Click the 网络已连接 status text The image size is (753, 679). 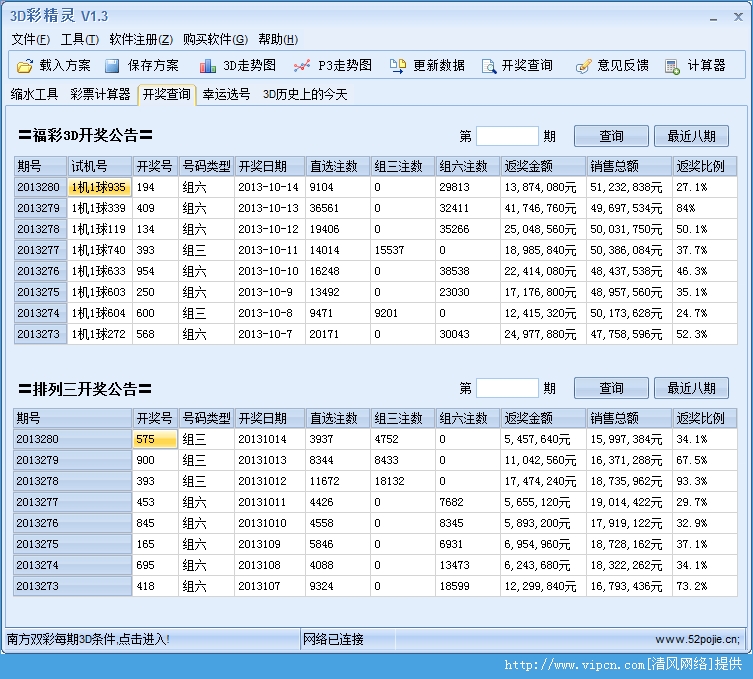pos(333,640)
